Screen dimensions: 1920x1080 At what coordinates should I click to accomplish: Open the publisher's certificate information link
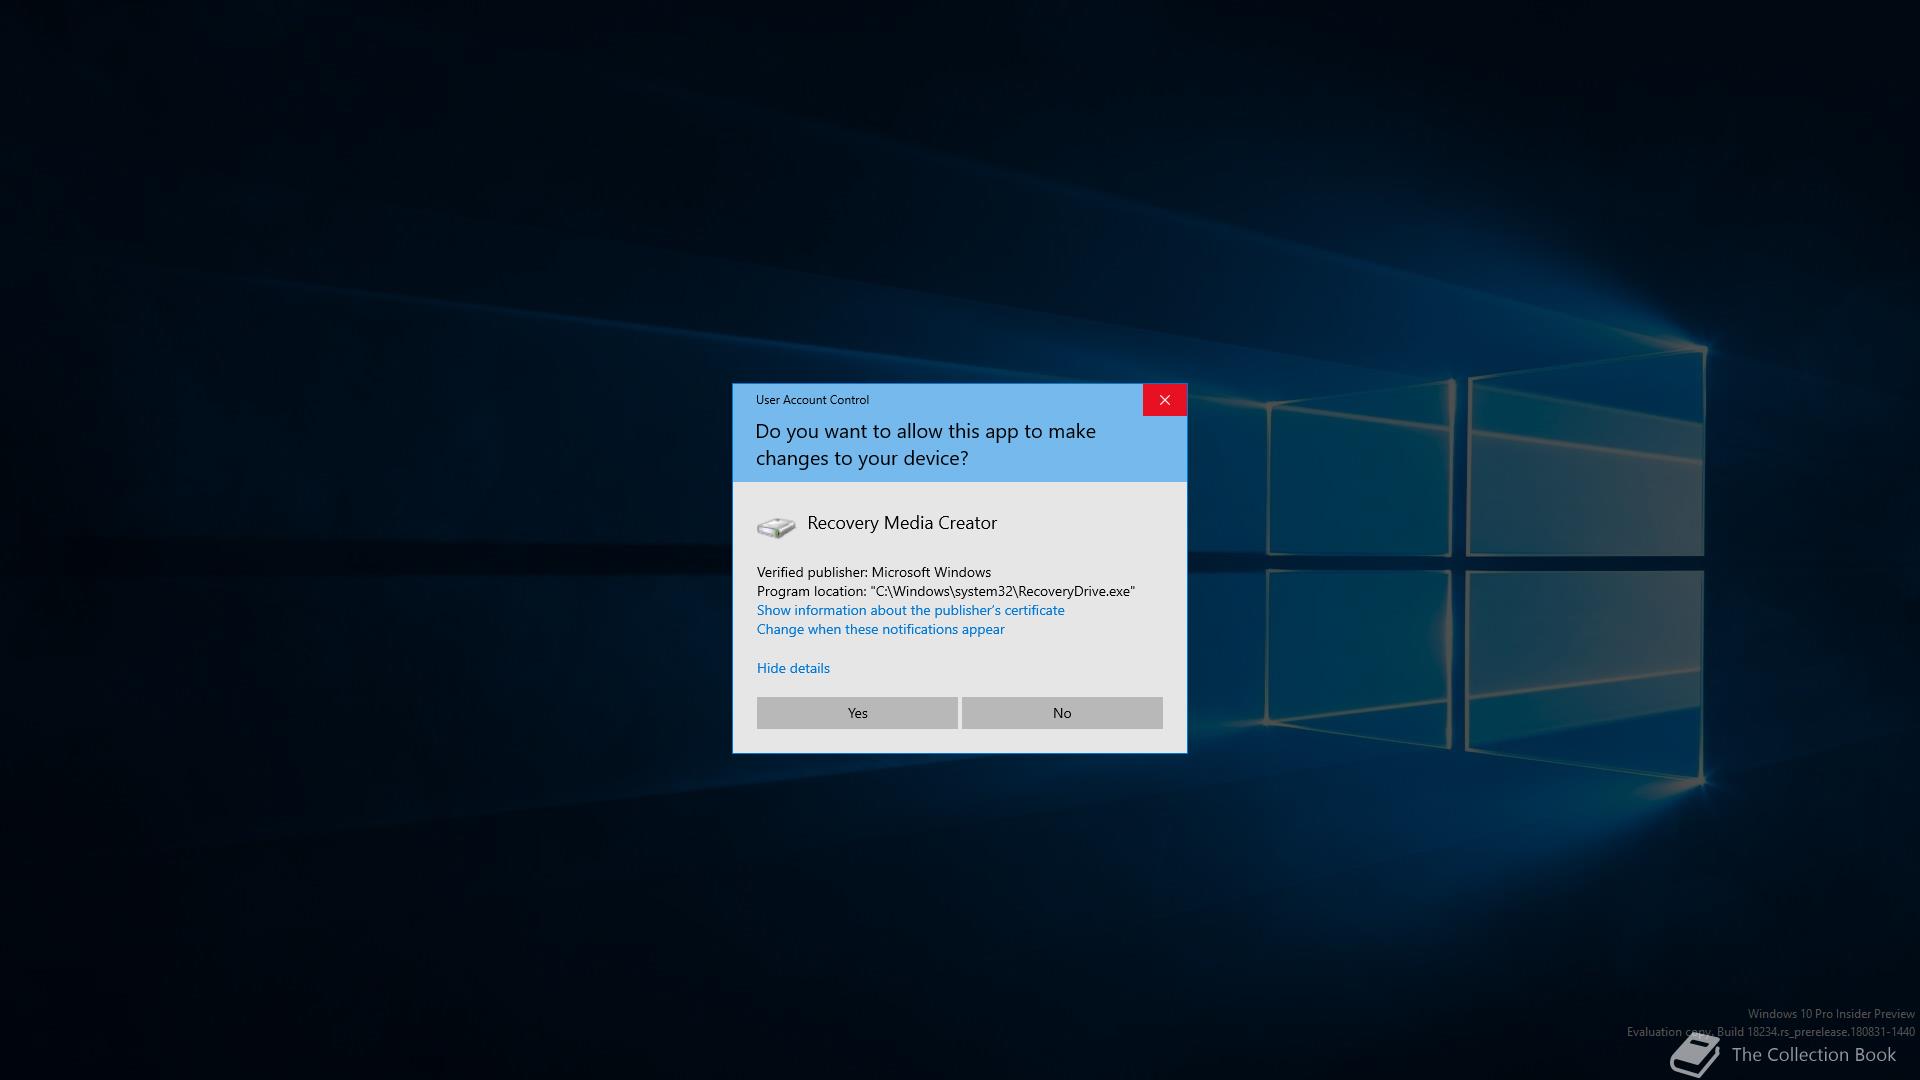click(910, 610)
